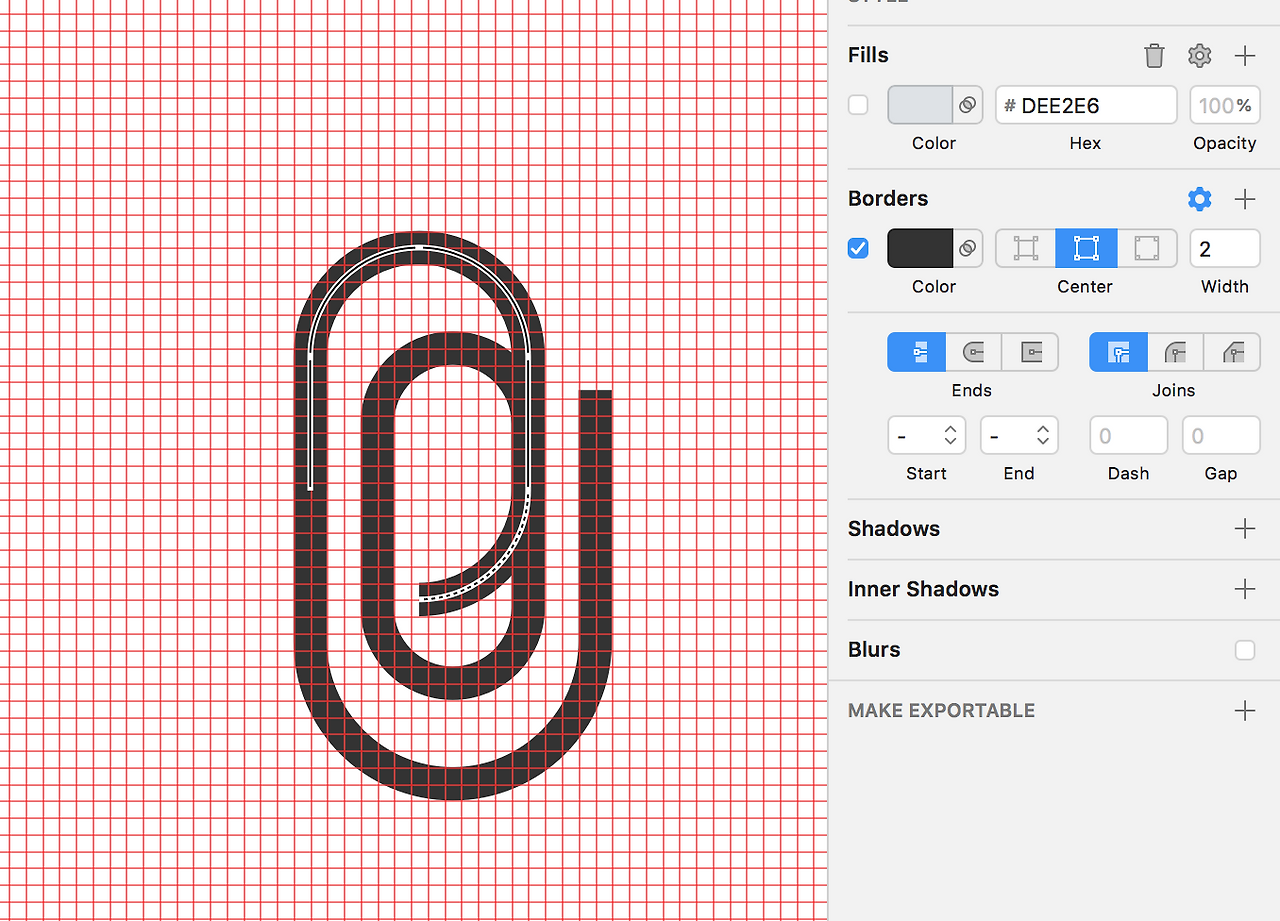Click the Shadows section heading

[894, 529]
